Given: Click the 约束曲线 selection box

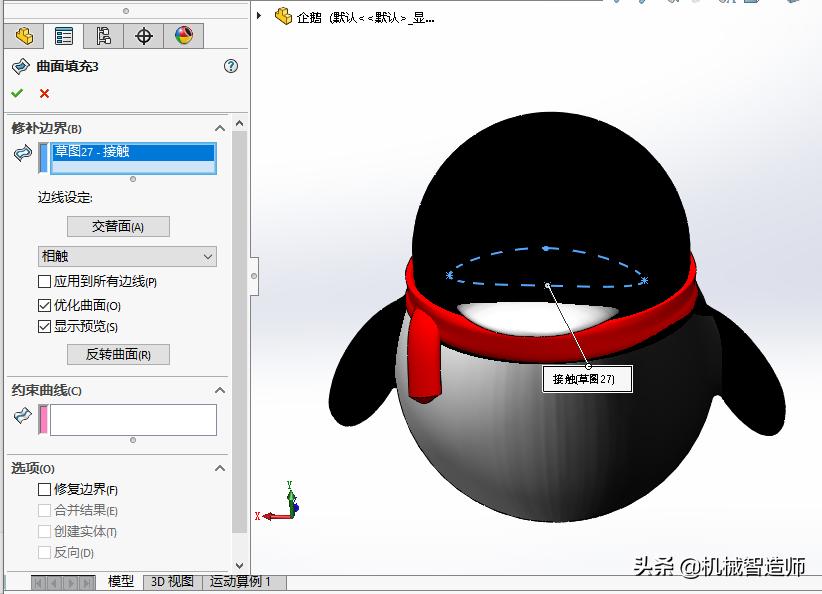Looking at the screenshot, I should click(133, 420).
